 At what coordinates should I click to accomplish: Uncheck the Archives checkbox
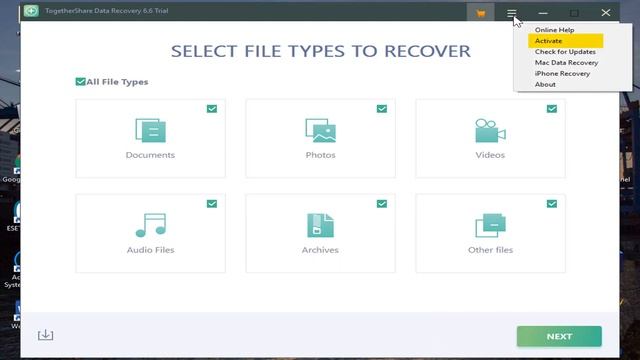coord(382,204)
